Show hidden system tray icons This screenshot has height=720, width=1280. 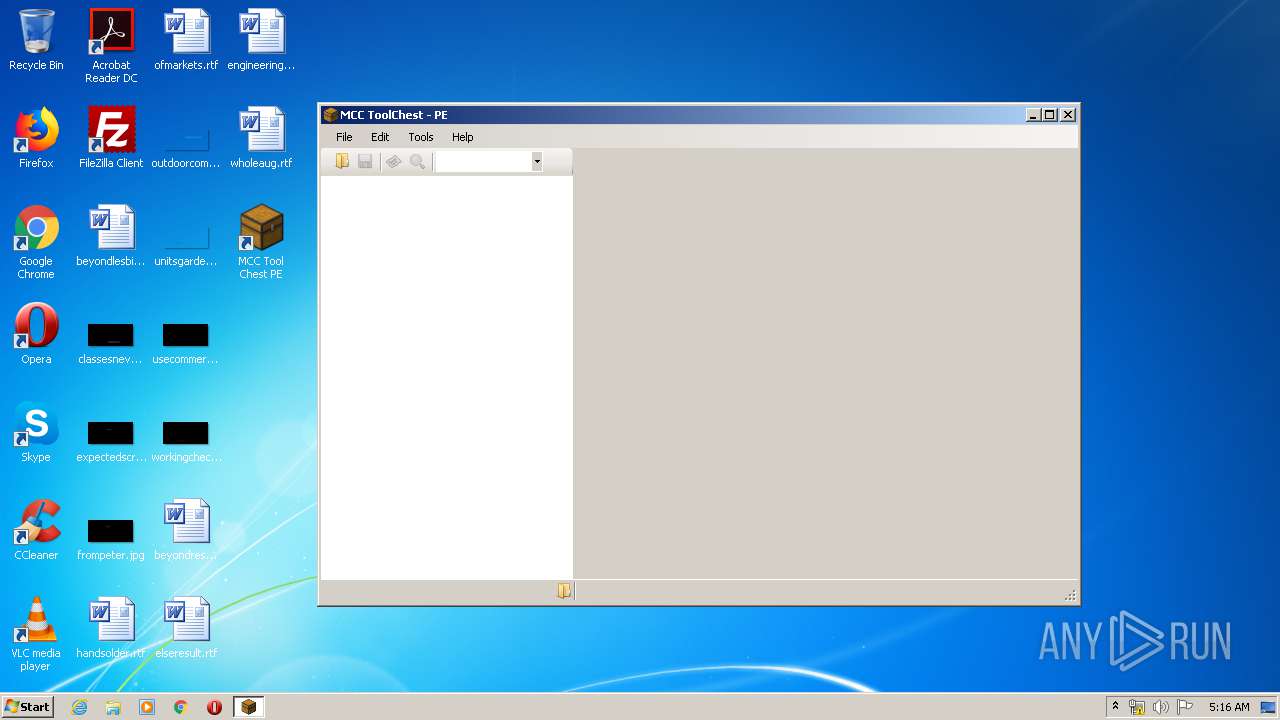(x=1115, y=706)
